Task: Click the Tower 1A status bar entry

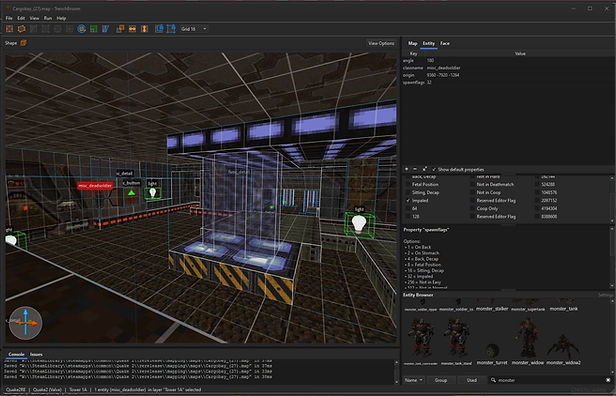Action: click(79, 390)
